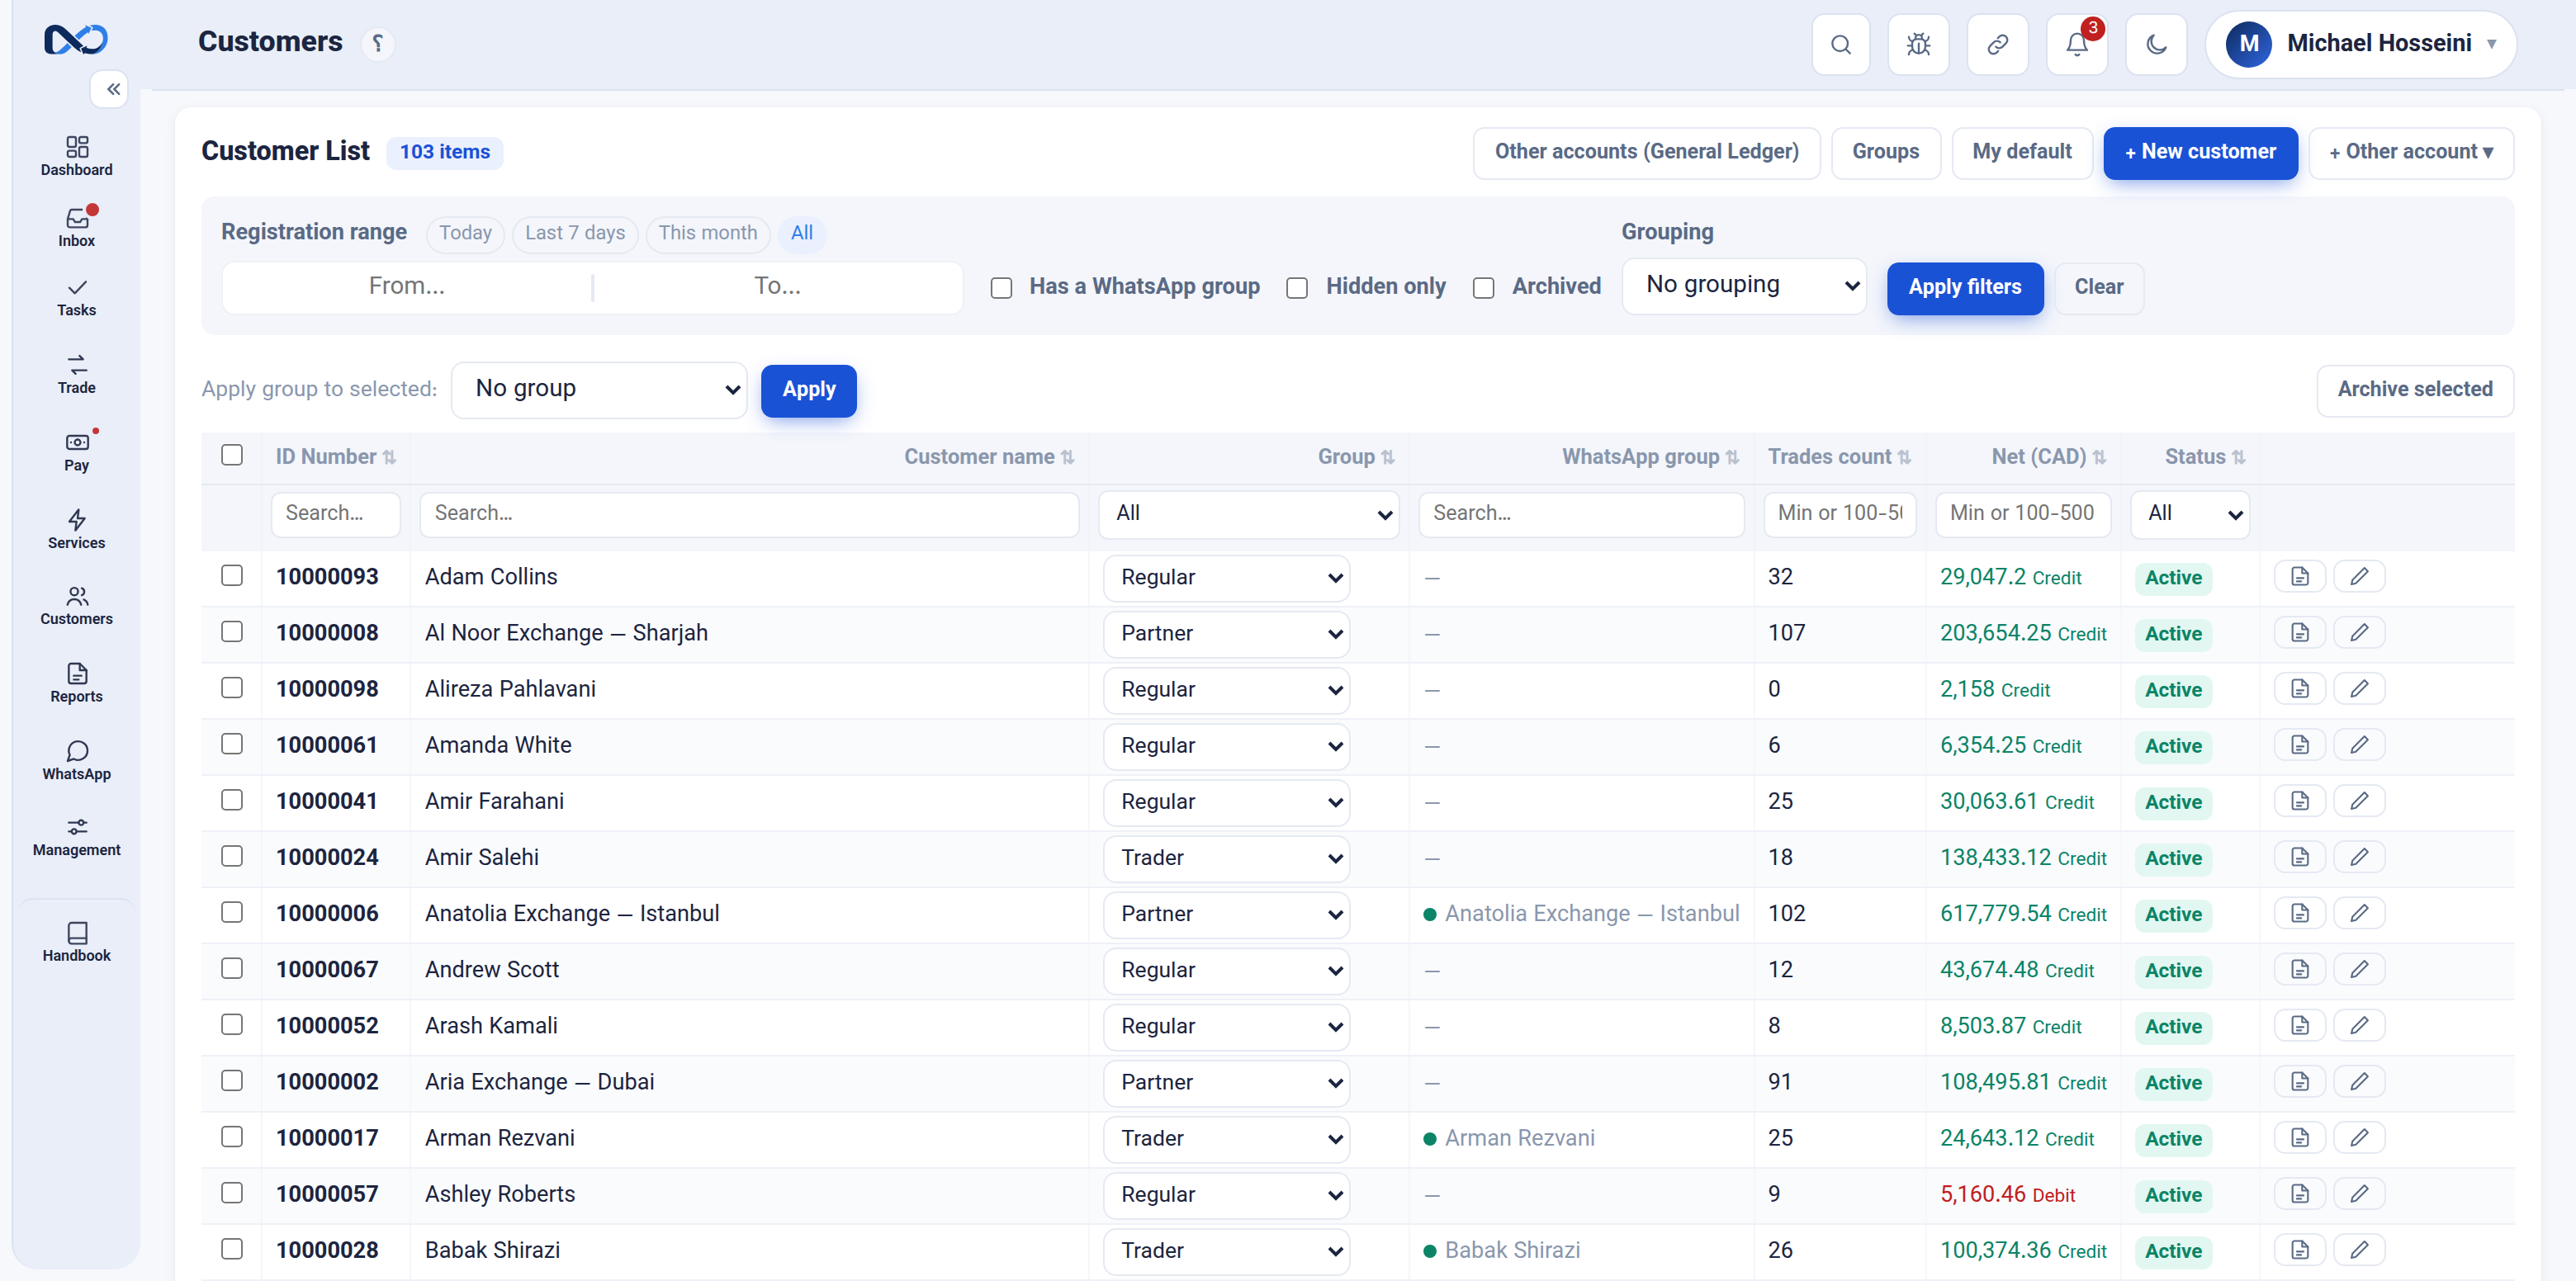Go to Dashboard in sidebar
Image resolution: width=2576 pixels, height=1281 pixels.
click(x=76, y=156)
